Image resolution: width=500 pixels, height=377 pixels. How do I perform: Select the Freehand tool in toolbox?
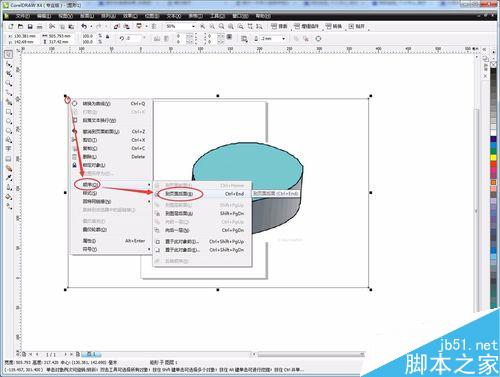point(9,93)
